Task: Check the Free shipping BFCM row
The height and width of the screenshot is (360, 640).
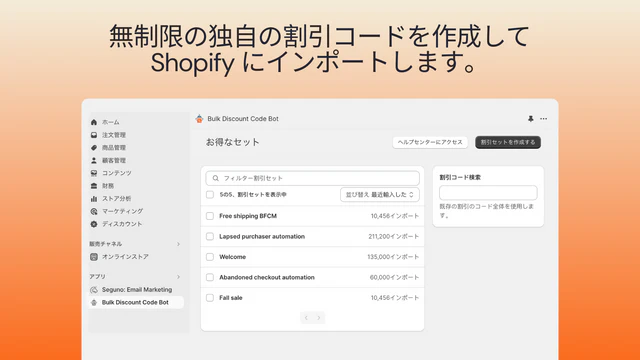Action: [x=210, y=216]
